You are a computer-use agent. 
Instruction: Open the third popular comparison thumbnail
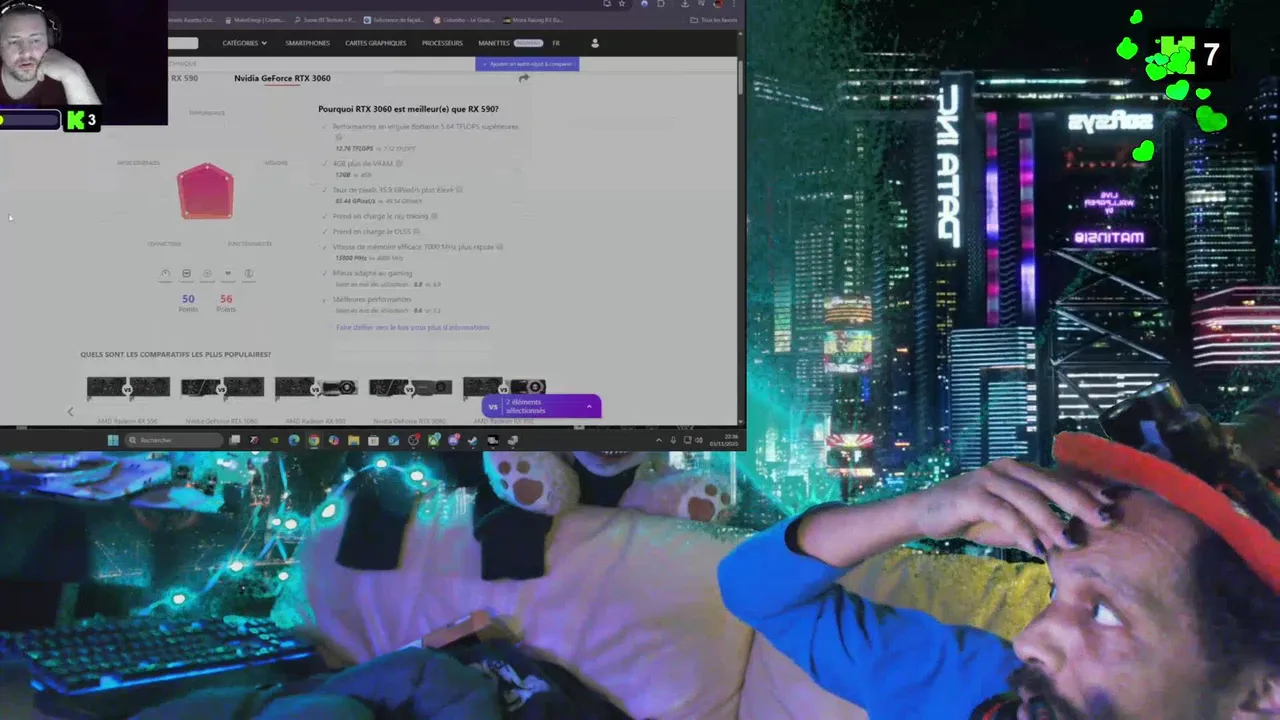pos(316,387)
